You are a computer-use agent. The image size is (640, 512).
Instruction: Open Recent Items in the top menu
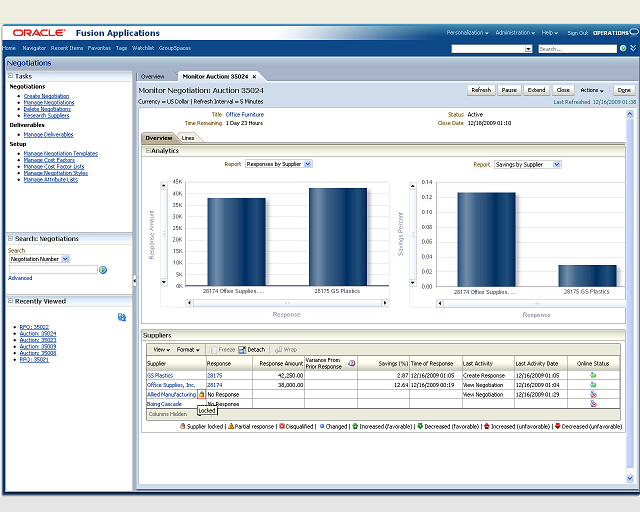click(x=67, y=48)
